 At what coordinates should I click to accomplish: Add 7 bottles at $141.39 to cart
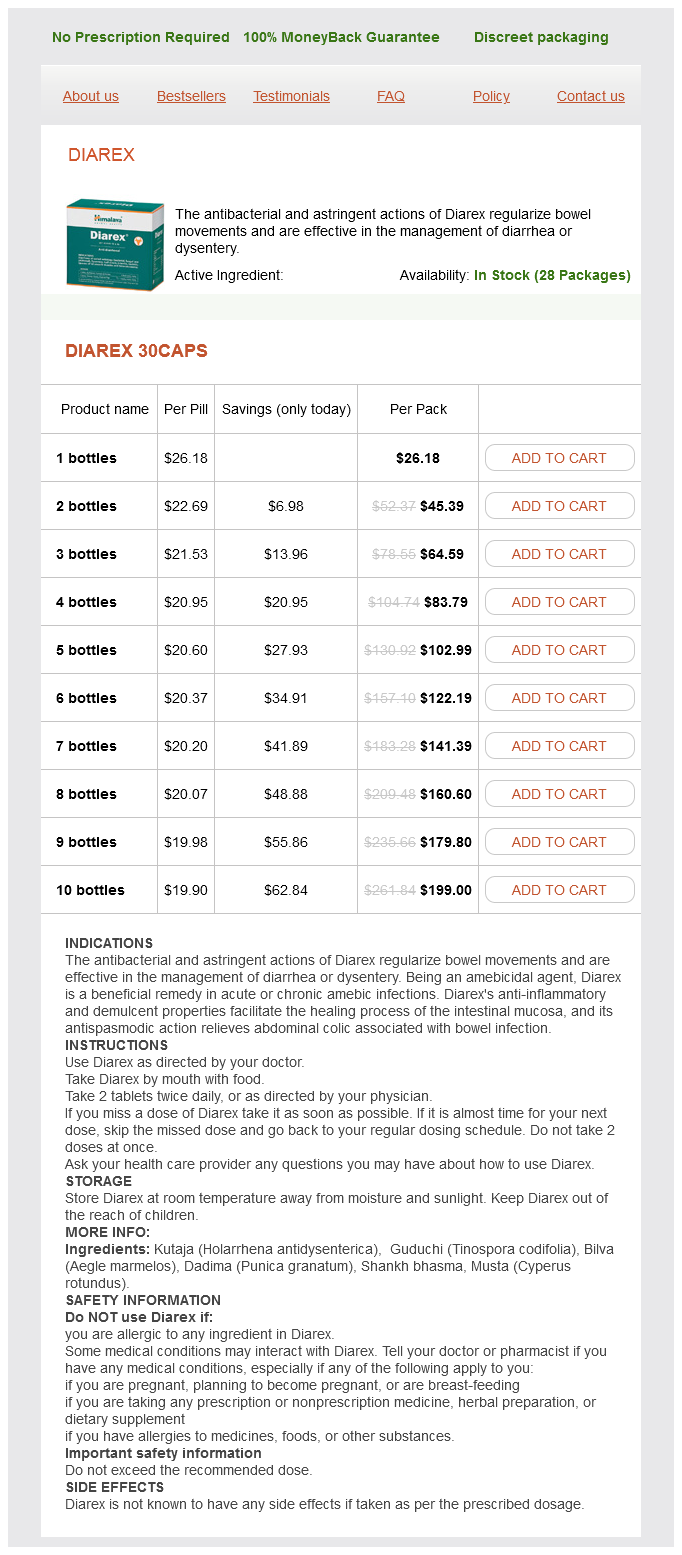coord(559,746)
